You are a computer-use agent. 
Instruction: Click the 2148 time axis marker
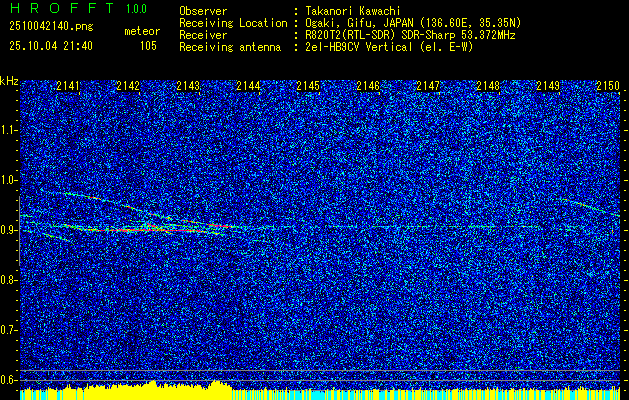pyautogui.click(x=488, y=85)
